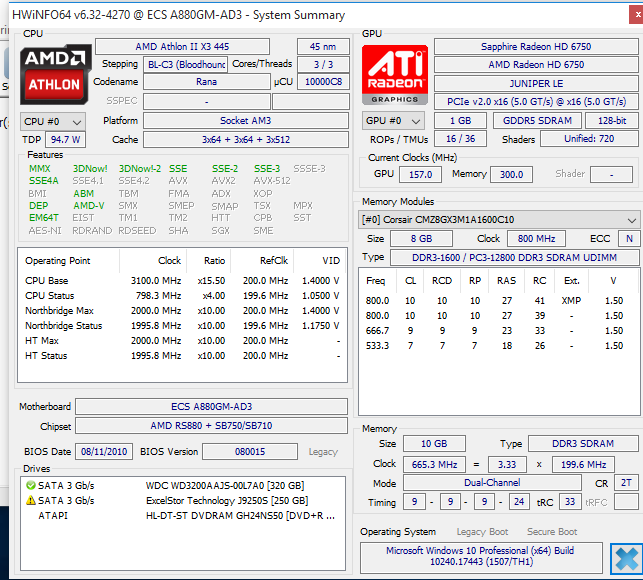Click the AMD Athlon CPU logo
The height and width of the screenshot is (580, 643).
55,74
